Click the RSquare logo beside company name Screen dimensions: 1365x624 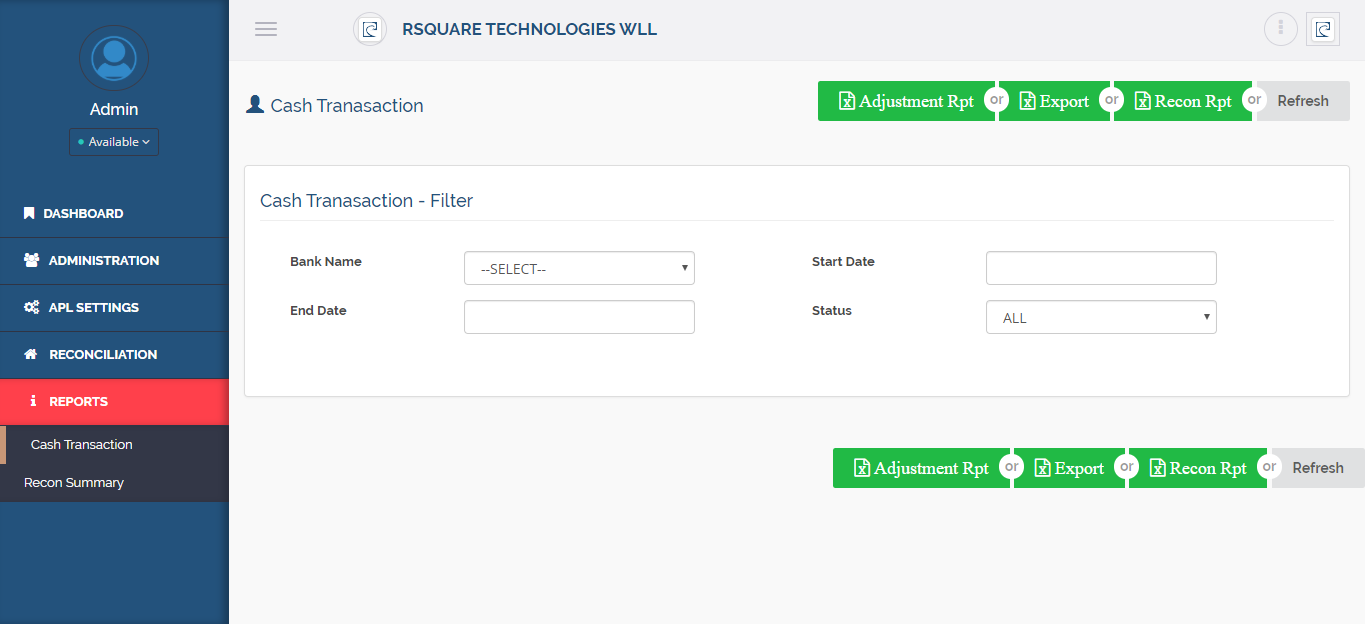pyautogui.click(x=370, y=29)
